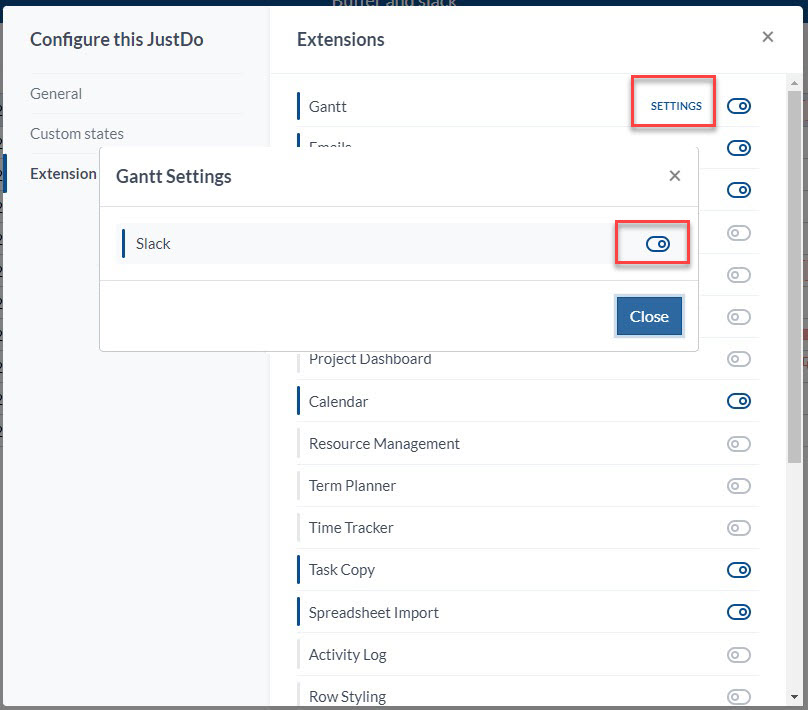808x710 pixels.
Task: Select the Extensions sidebar section
Action: point(63,174)
